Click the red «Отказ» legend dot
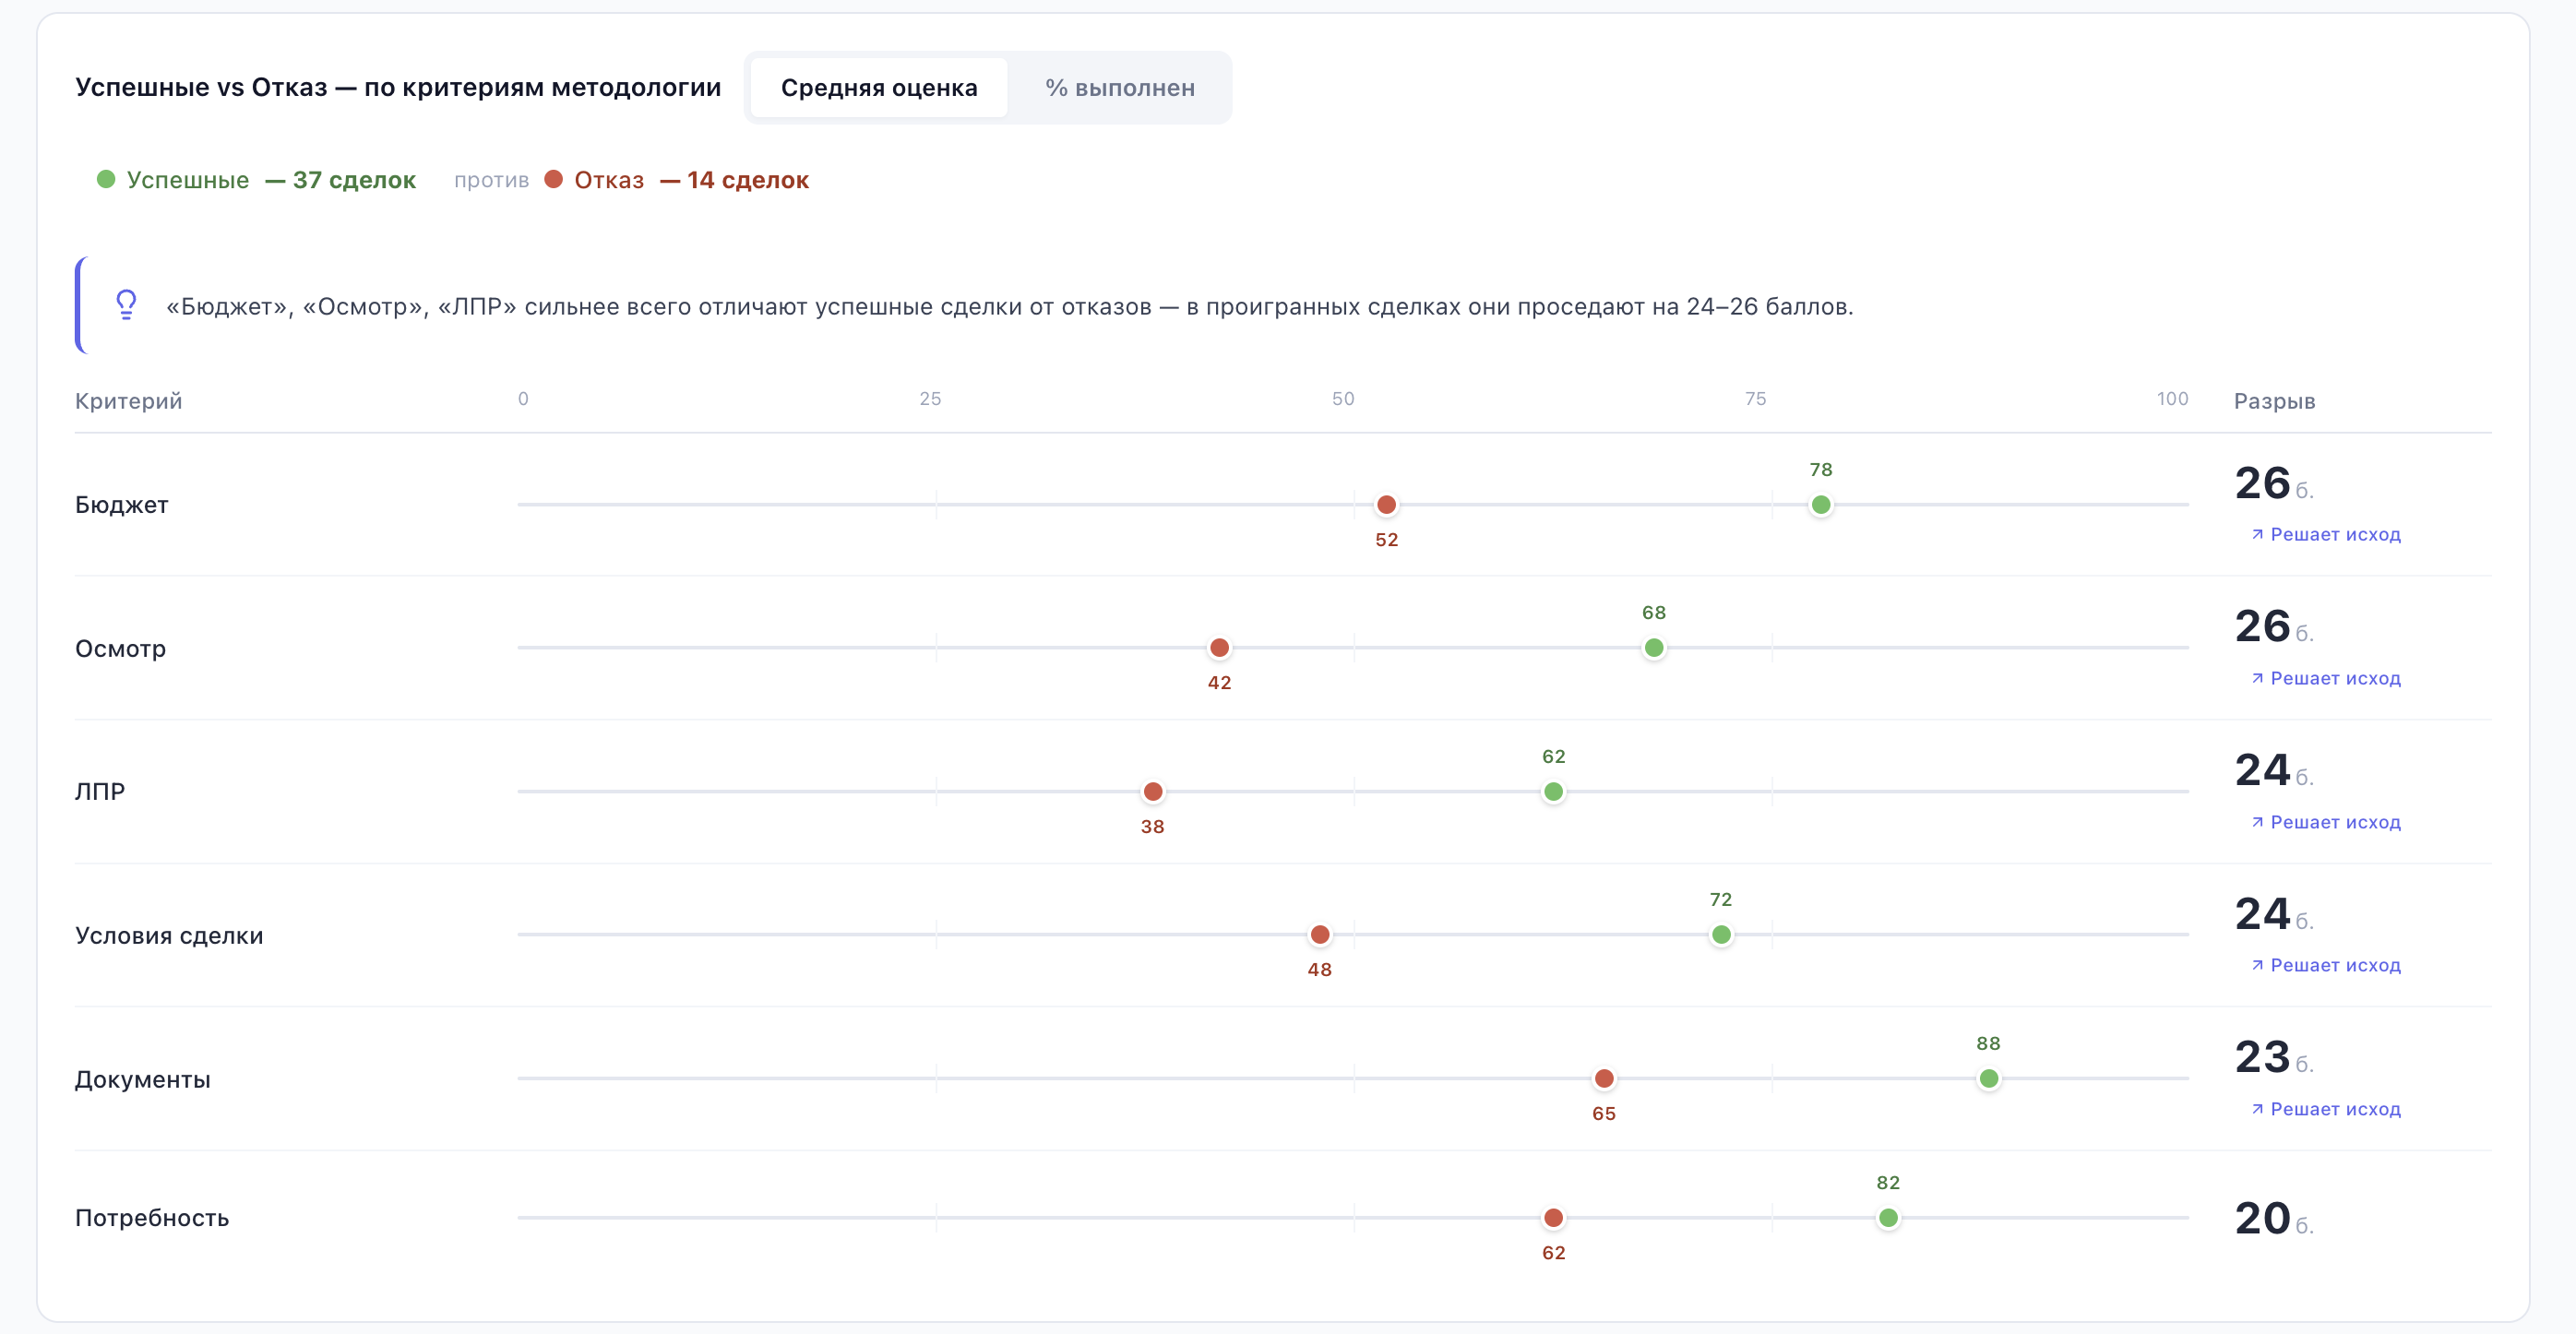The width and height of the screenshot is (2576, 1334). coord(553,179)
